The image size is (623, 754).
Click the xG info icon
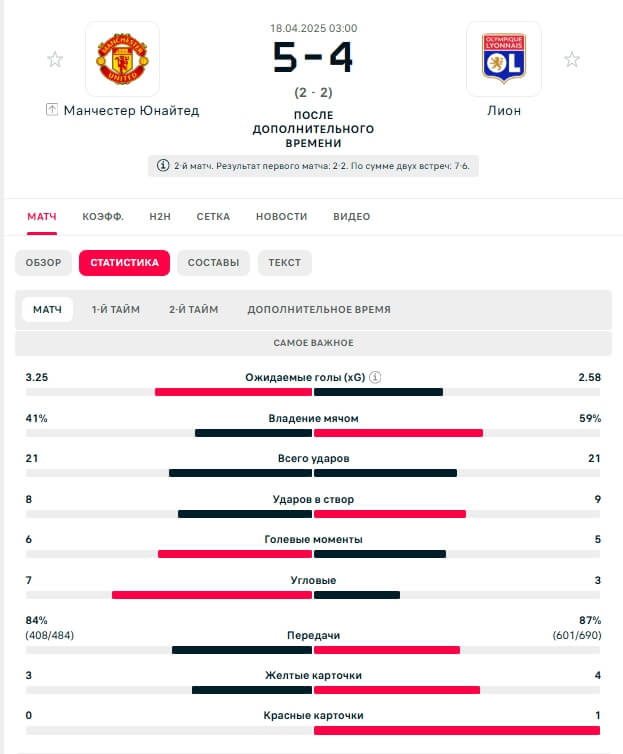pyautogui.click(x=375, y=377)
